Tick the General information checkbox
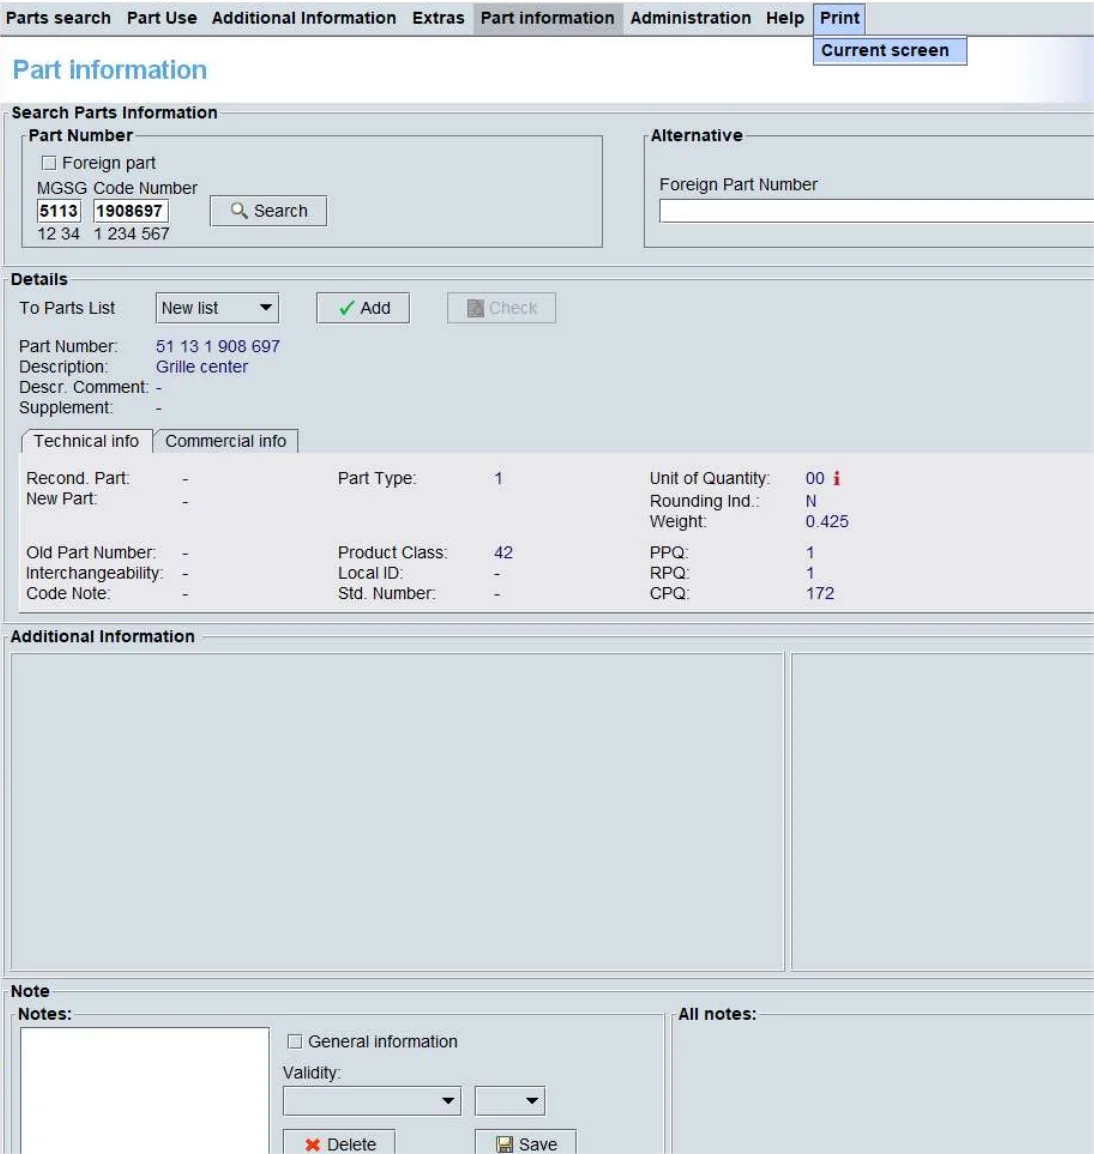The height and width of the screenshot is (1154, 1094). pos(295,1042)
